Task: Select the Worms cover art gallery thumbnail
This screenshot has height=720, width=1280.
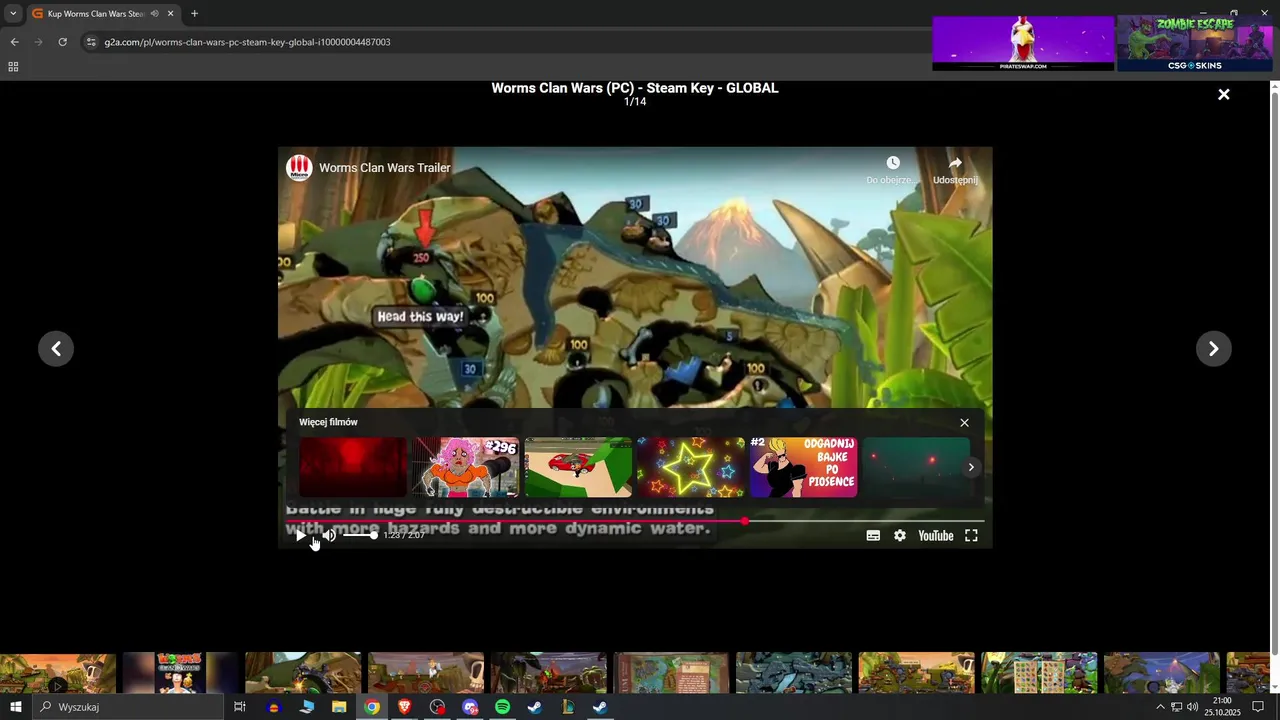Action: [181, 673]
